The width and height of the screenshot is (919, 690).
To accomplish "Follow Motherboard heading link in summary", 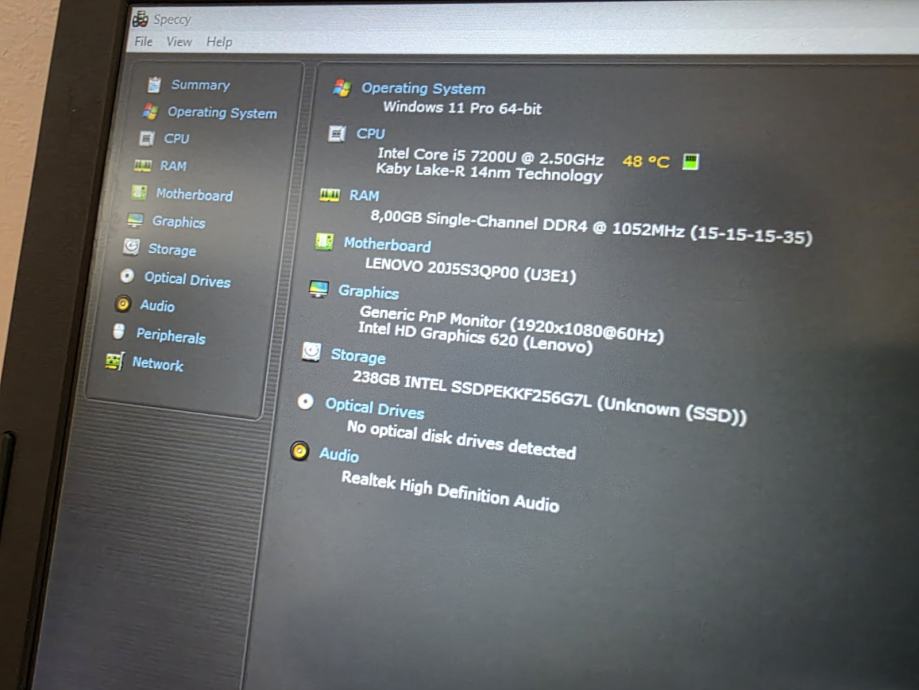I will tap(387, 244).
